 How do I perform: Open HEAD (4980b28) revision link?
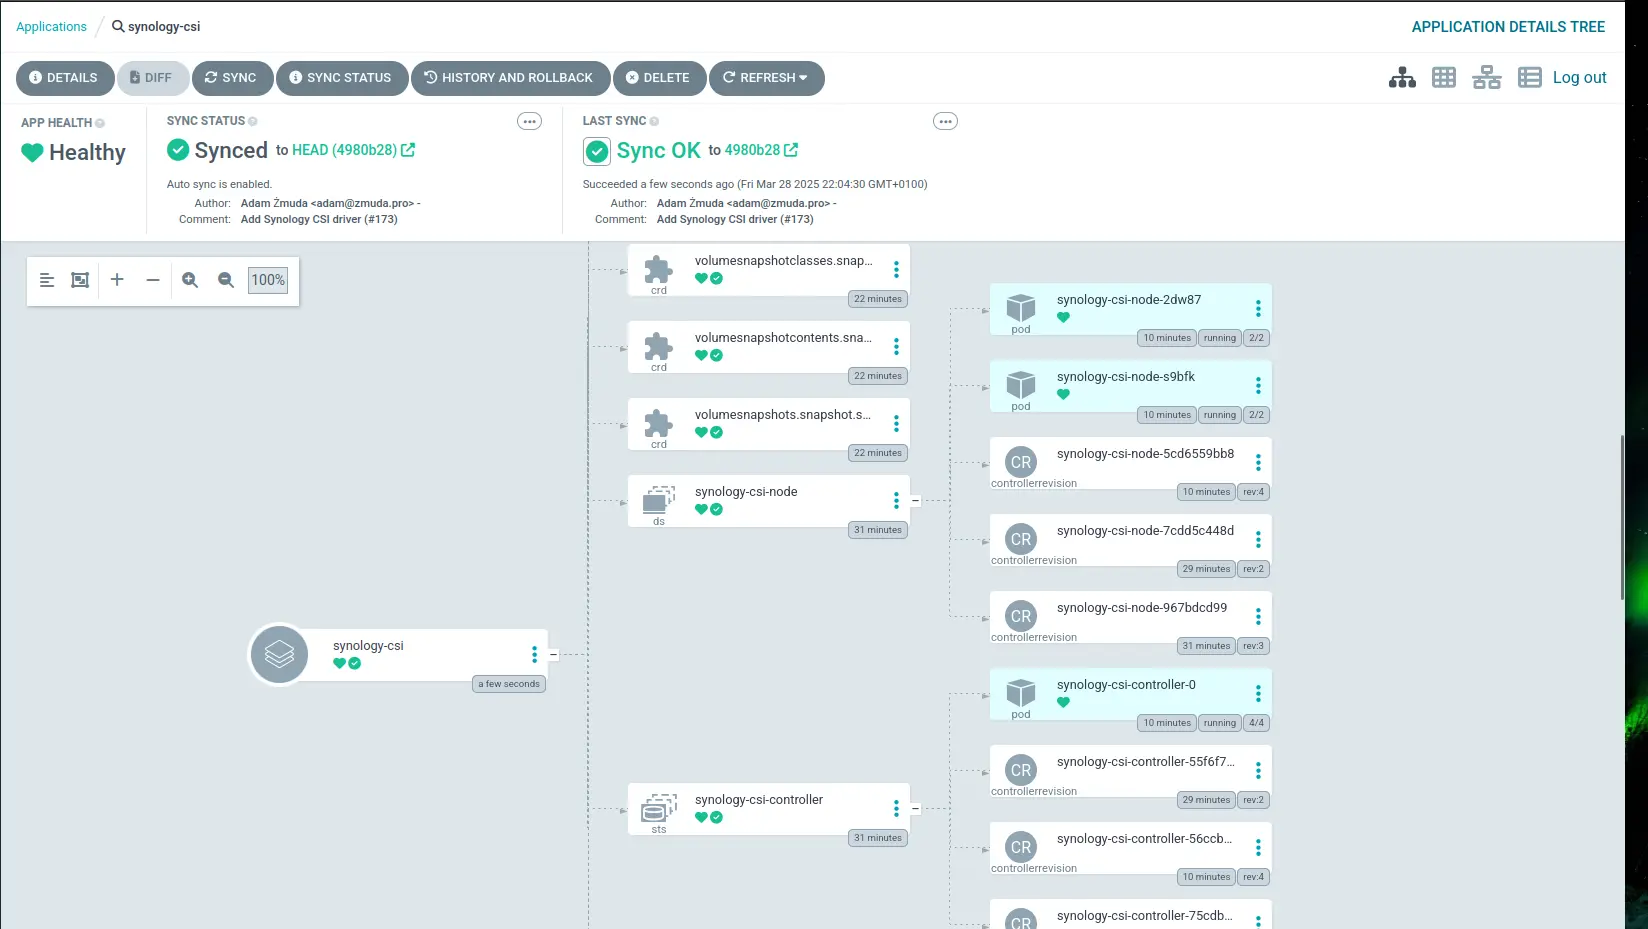pyautogui.click(x=353, y=150)
